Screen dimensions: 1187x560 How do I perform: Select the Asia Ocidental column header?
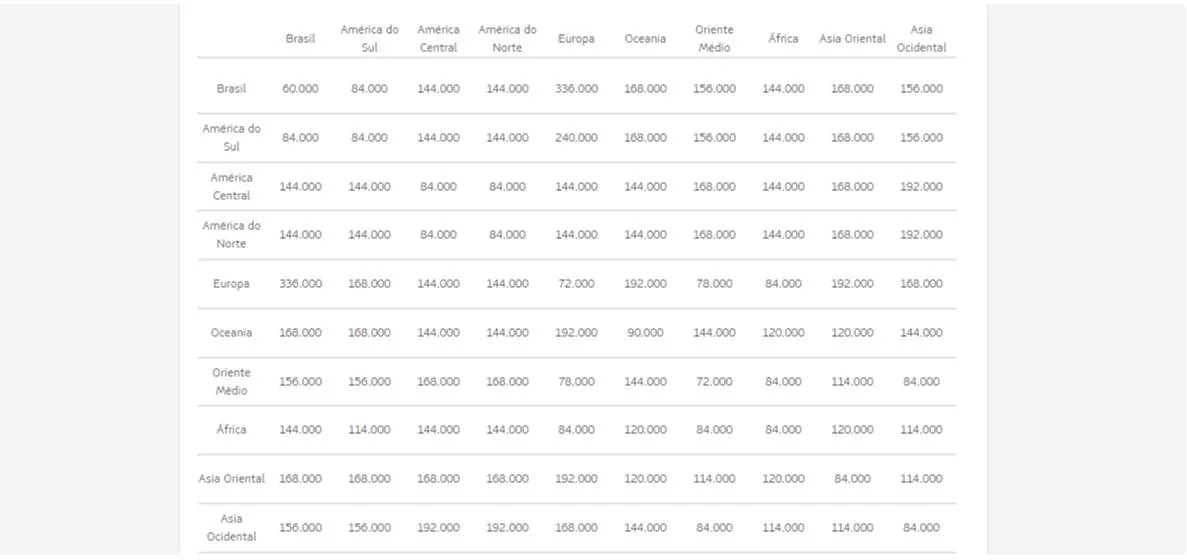tap(921, 39)
